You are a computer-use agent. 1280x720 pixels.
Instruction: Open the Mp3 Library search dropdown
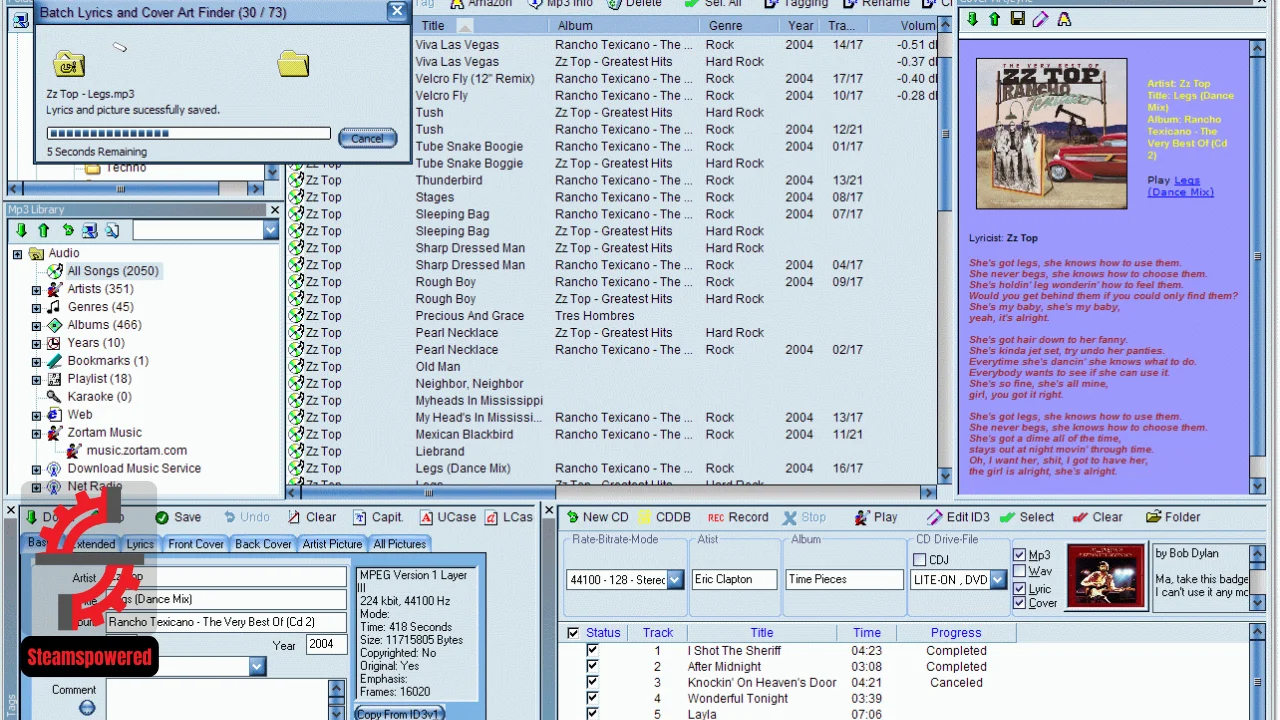pyautogui.click(x=270, y=230)
